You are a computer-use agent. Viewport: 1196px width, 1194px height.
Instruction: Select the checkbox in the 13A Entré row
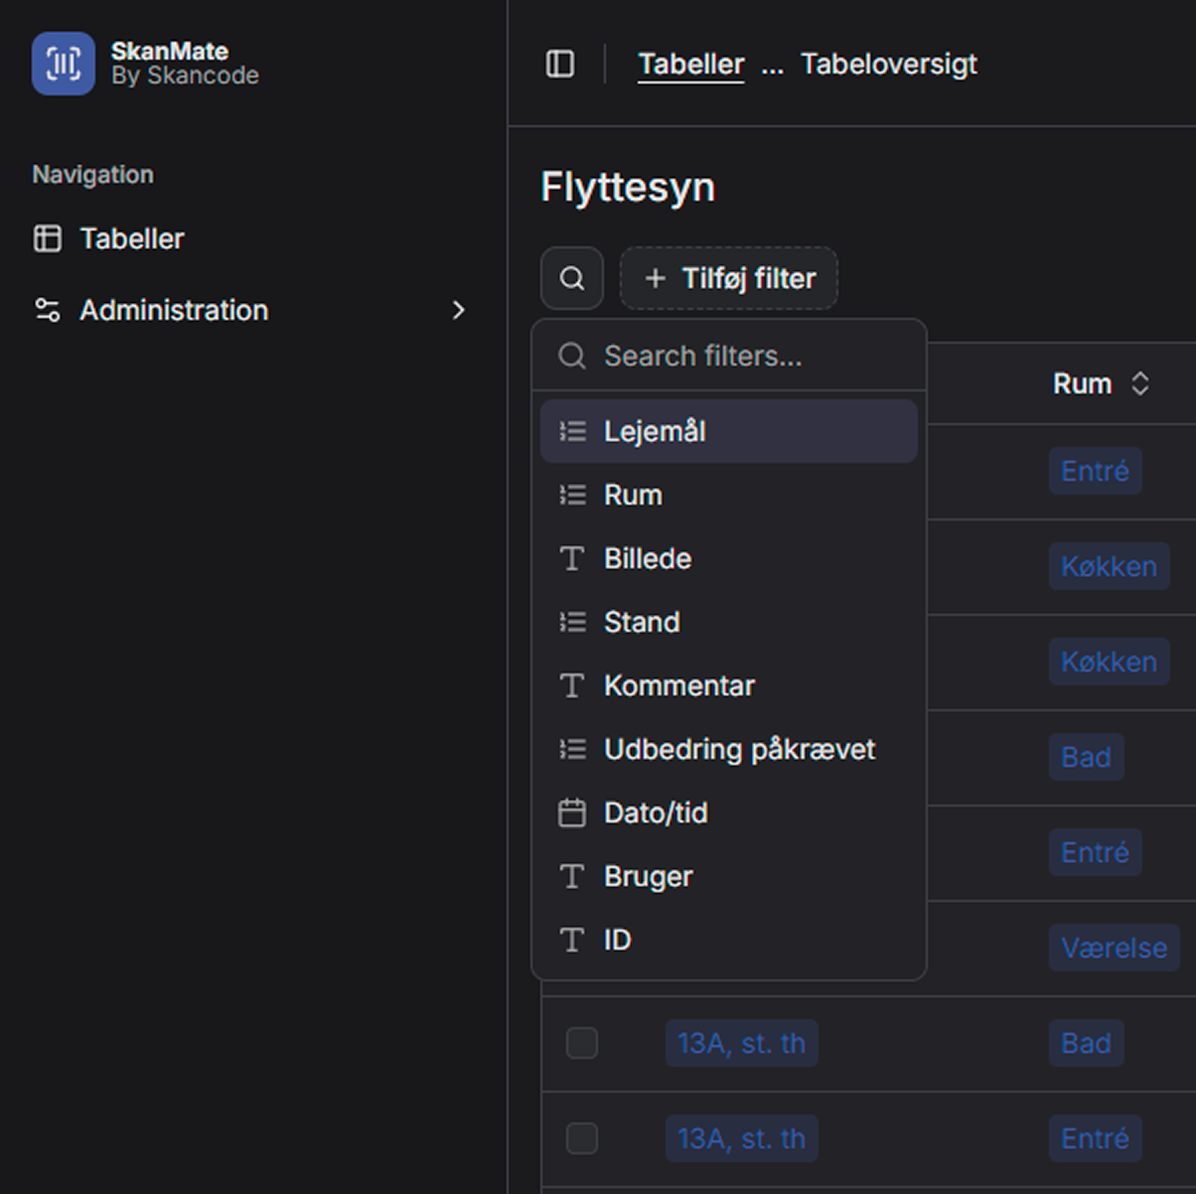click(581, 1138)
